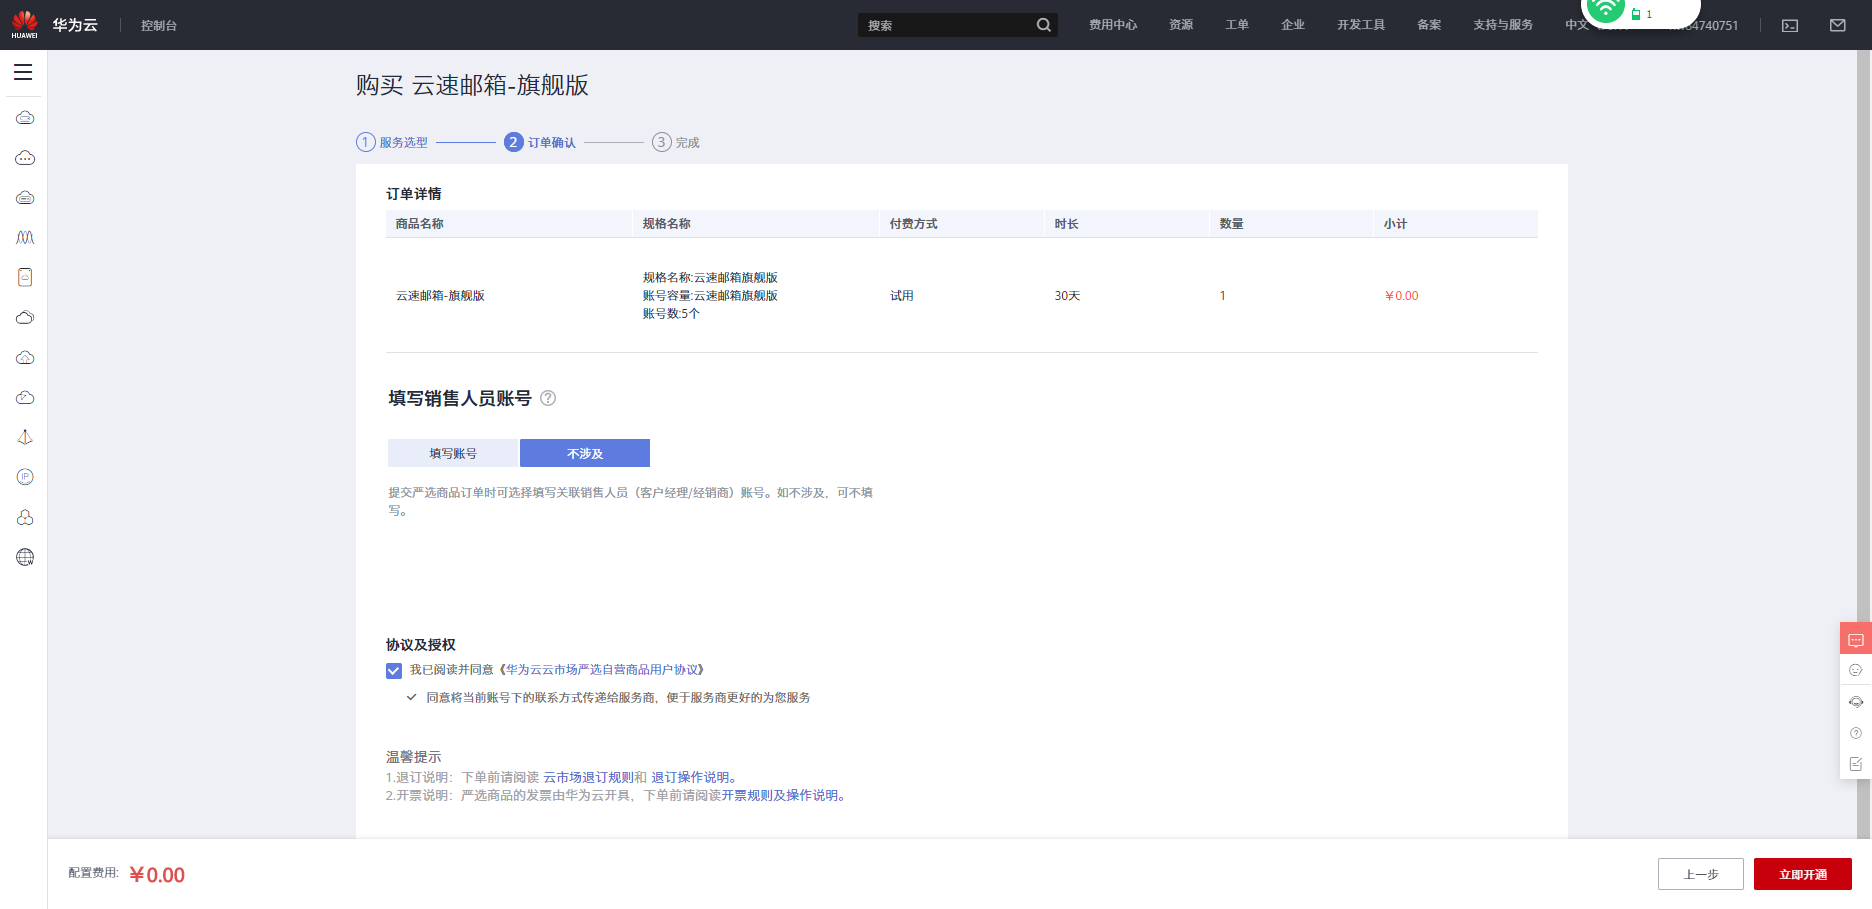This screenshot has width=1872, height=909.
Task: Click the smiley feedback floating icon
Action: pos(1856,670)
